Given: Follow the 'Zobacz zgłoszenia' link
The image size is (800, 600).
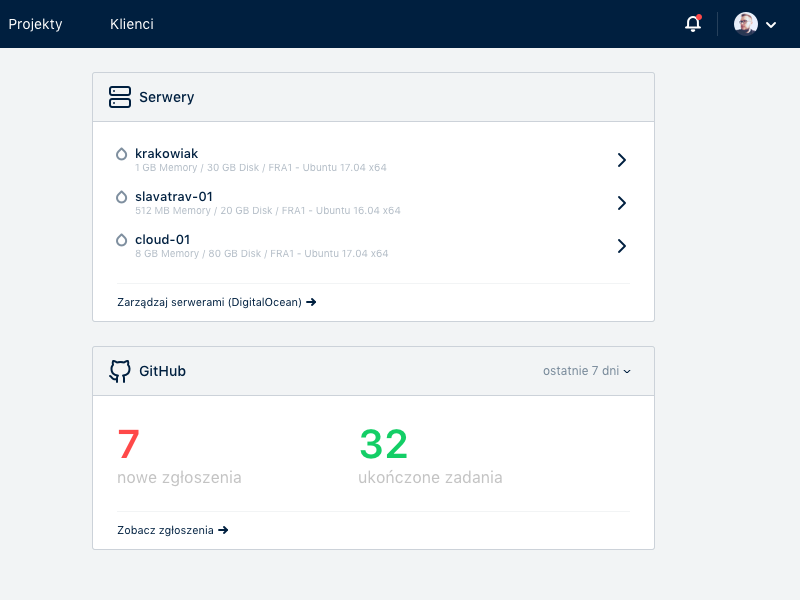Looking at the screenshot, I should coord(172,530).
